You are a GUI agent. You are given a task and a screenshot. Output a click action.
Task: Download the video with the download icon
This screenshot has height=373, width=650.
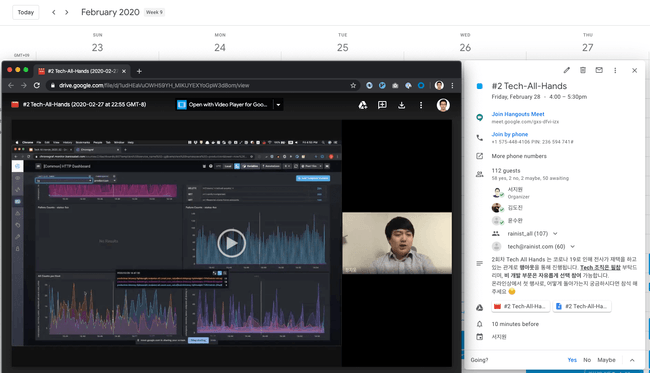[x=401, y=105]
